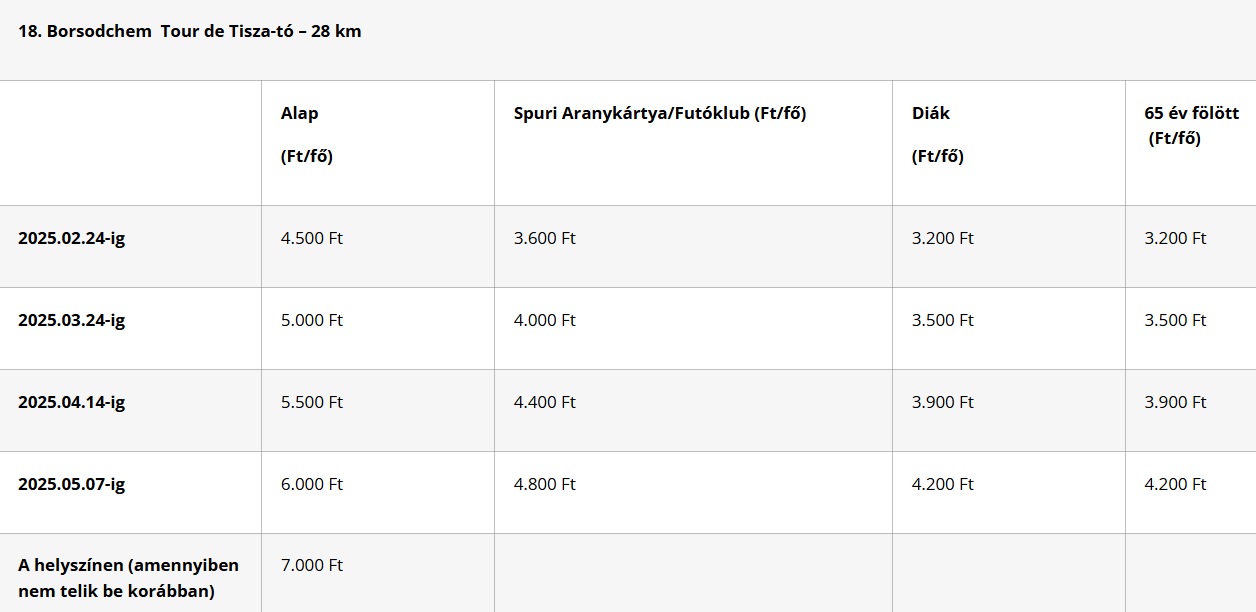Click the 18. Borsodchem Tour de Tisza-tó heading
Screen dimensions: 1256x612
pyautogui.click(x=190, y=31)
